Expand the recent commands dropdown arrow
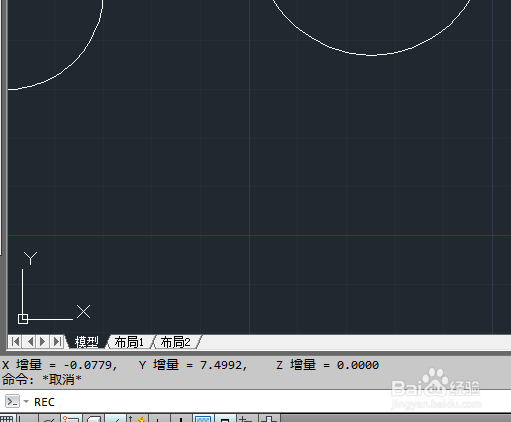511x422 pixels. click(26, 401)
